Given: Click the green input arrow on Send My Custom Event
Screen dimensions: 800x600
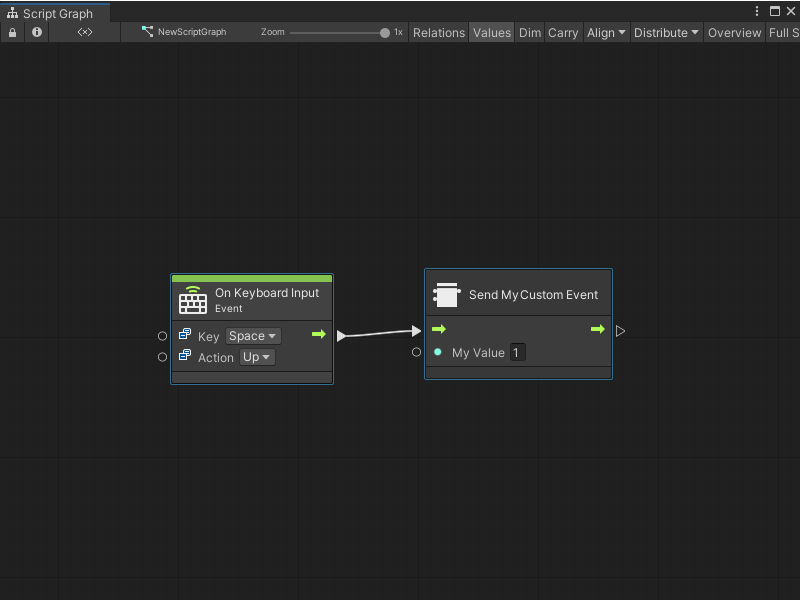Looking at the screenshot, I should click(439, 329).
